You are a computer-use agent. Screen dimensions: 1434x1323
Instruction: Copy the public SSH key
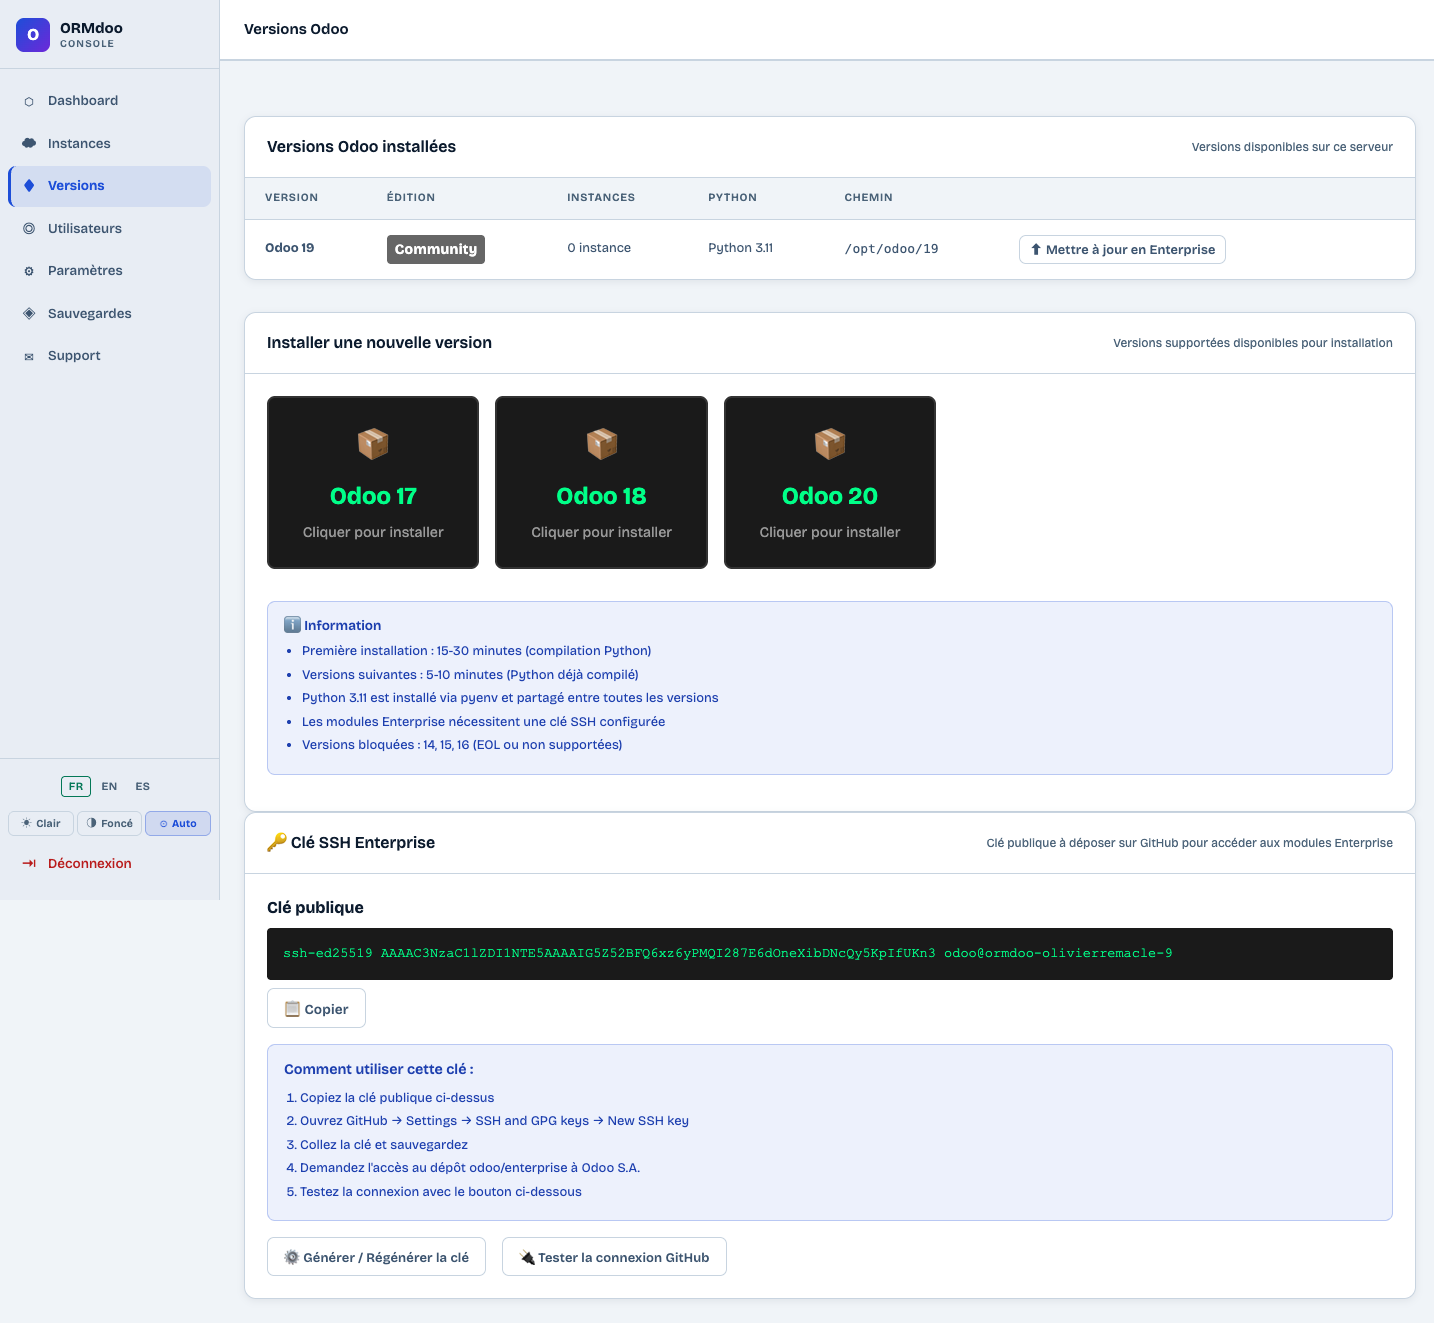click(x=316, y=1008)
